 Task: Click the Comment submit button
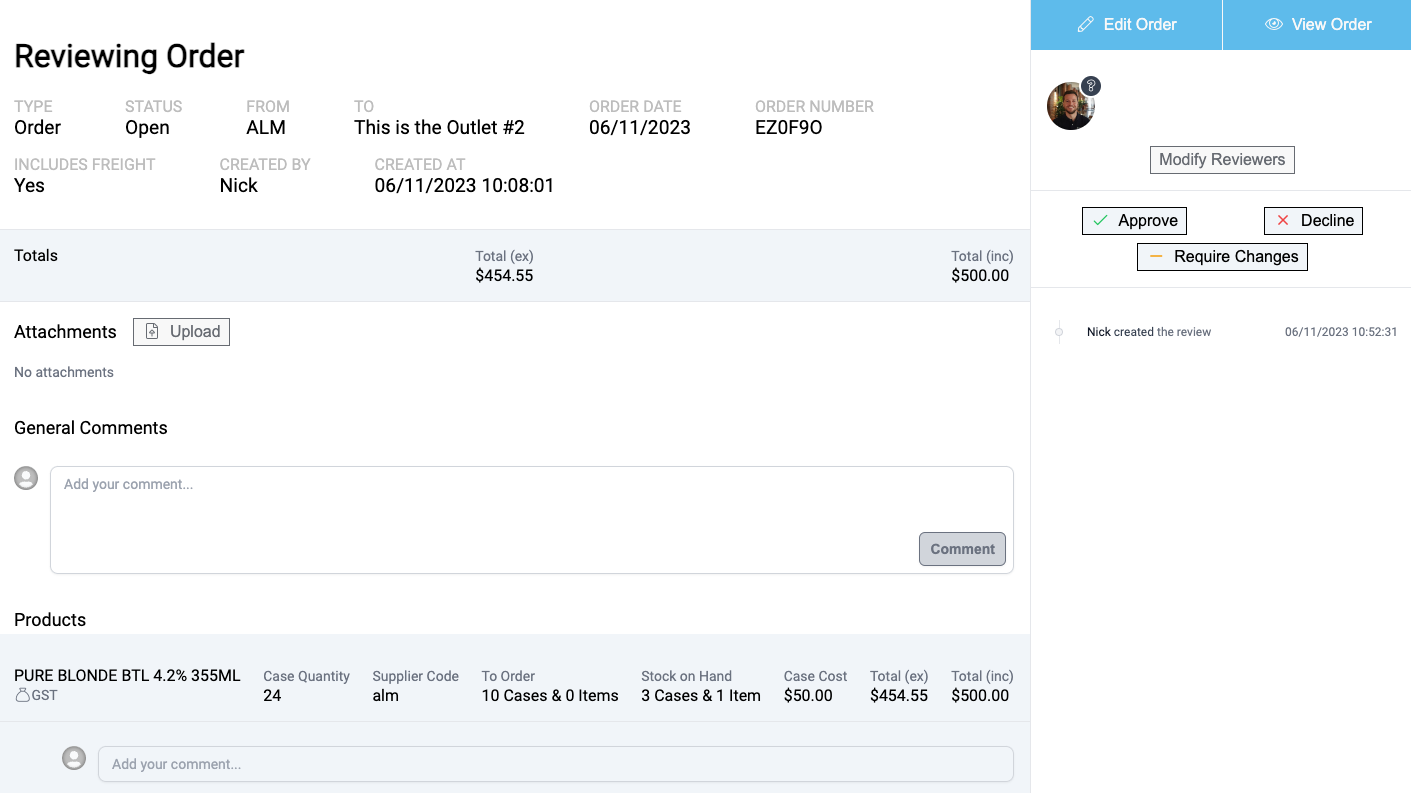point(961,549)
